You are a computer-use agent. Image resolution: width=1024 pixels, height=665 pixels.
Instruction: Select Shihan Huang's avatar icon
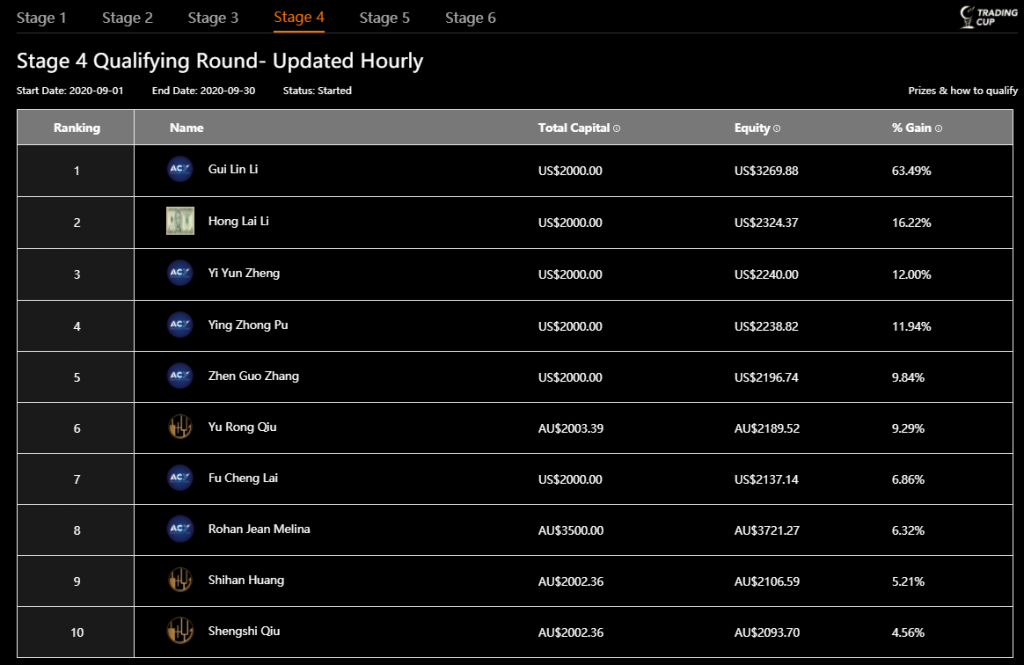179,580
